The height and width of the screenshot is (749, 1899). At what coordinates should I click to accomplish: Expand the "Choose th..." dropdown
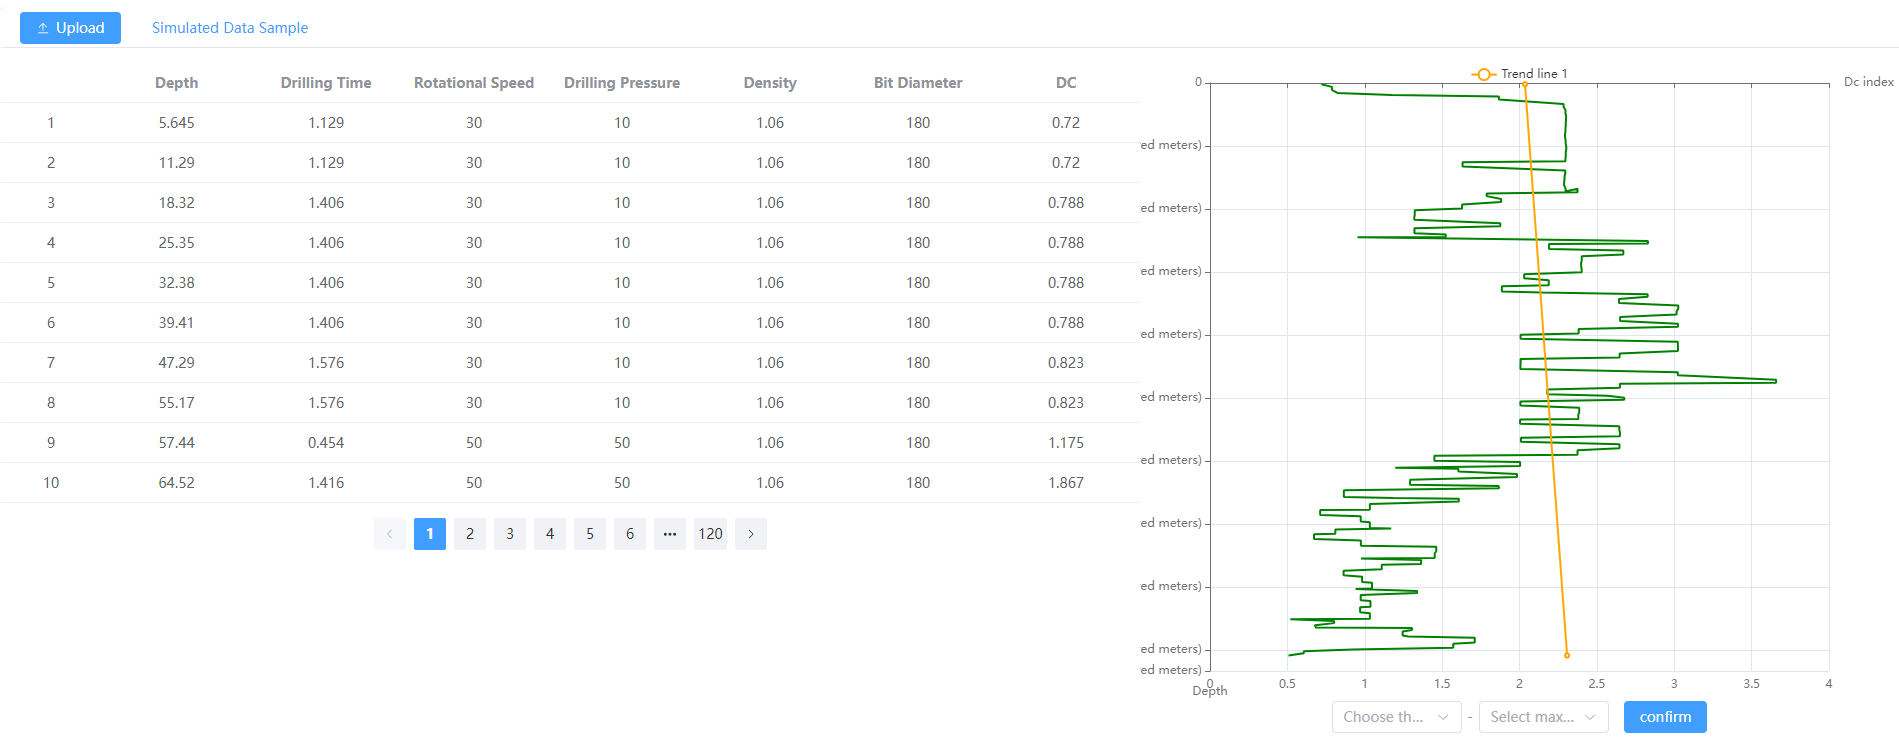[1396, 717]
